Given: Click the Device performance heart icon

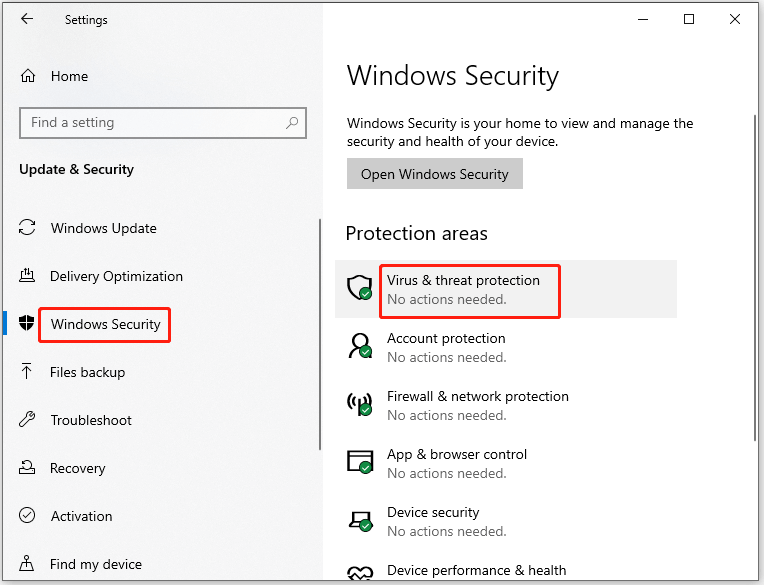Looking at the screenshot, I should point(360,572).
